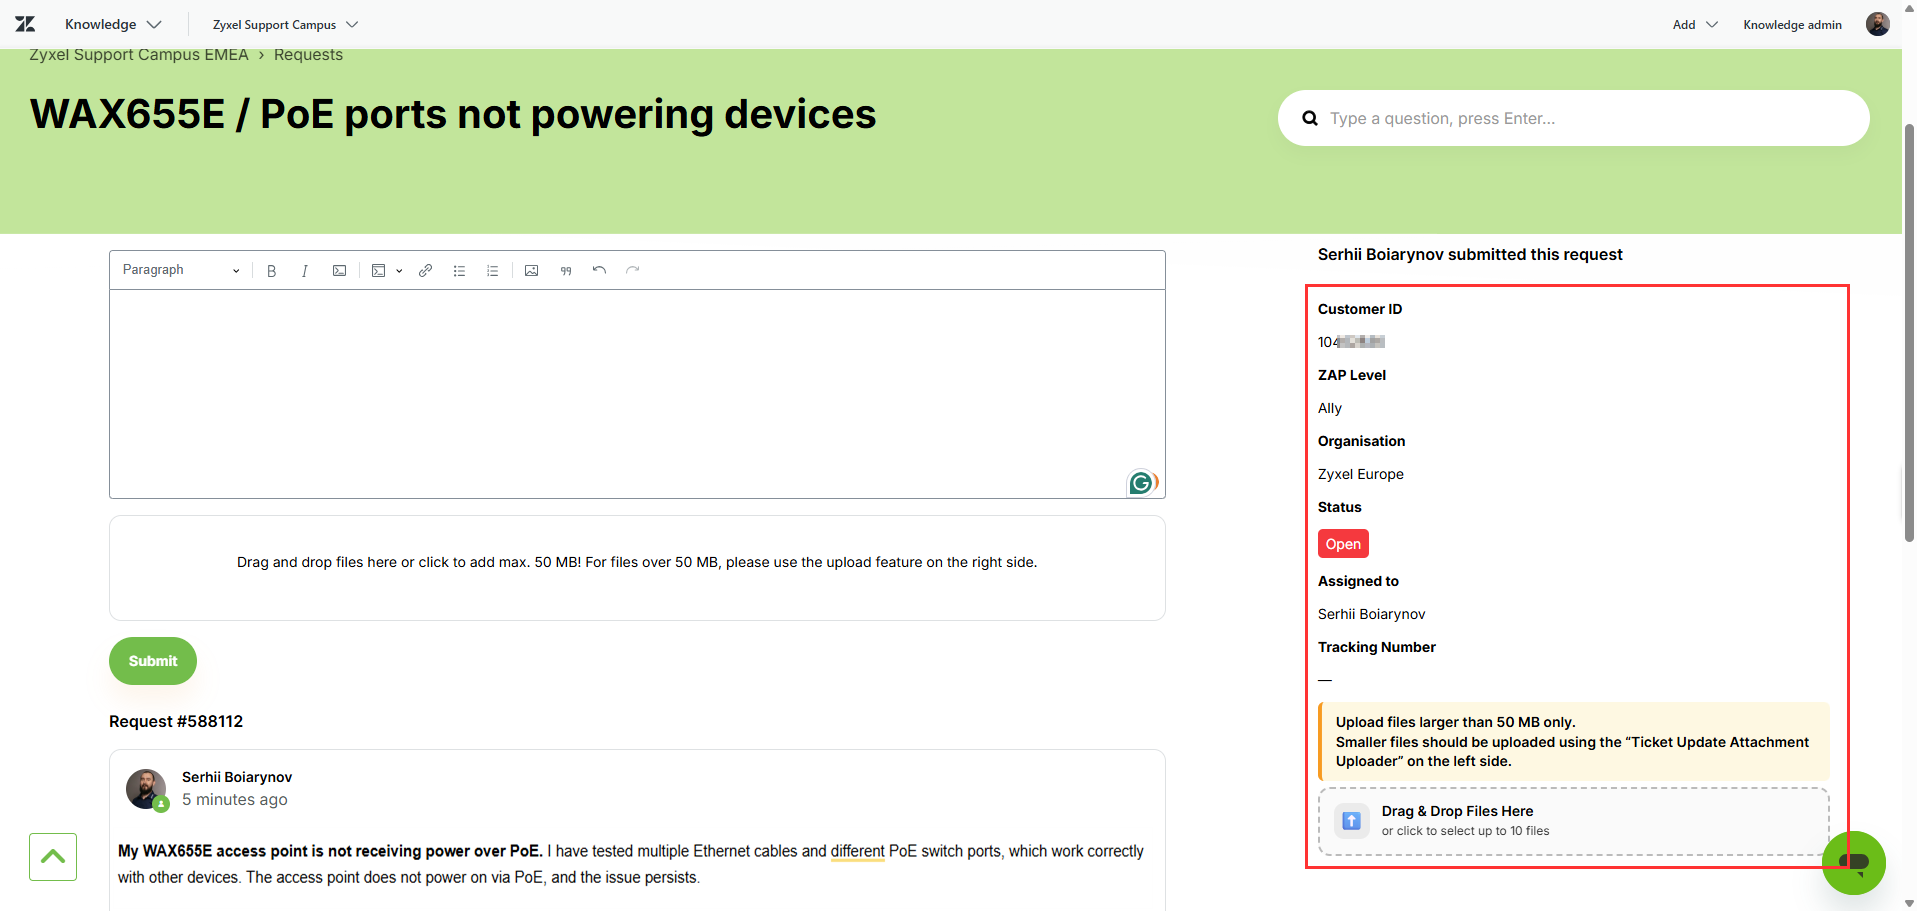The width and height of the screenshot is (1917, 911).
Task: Undo the last editor change
Action: pyautogui.click(x=599, y=271)
